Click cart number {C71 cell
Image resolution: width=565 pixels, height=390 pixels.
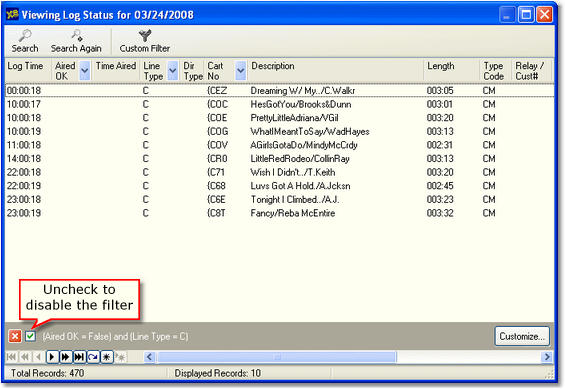point(216,172)
